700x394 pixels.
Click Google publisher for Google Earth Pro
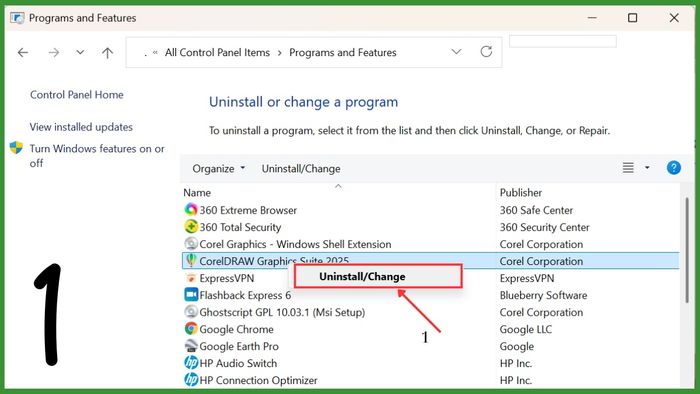[517, 346]
